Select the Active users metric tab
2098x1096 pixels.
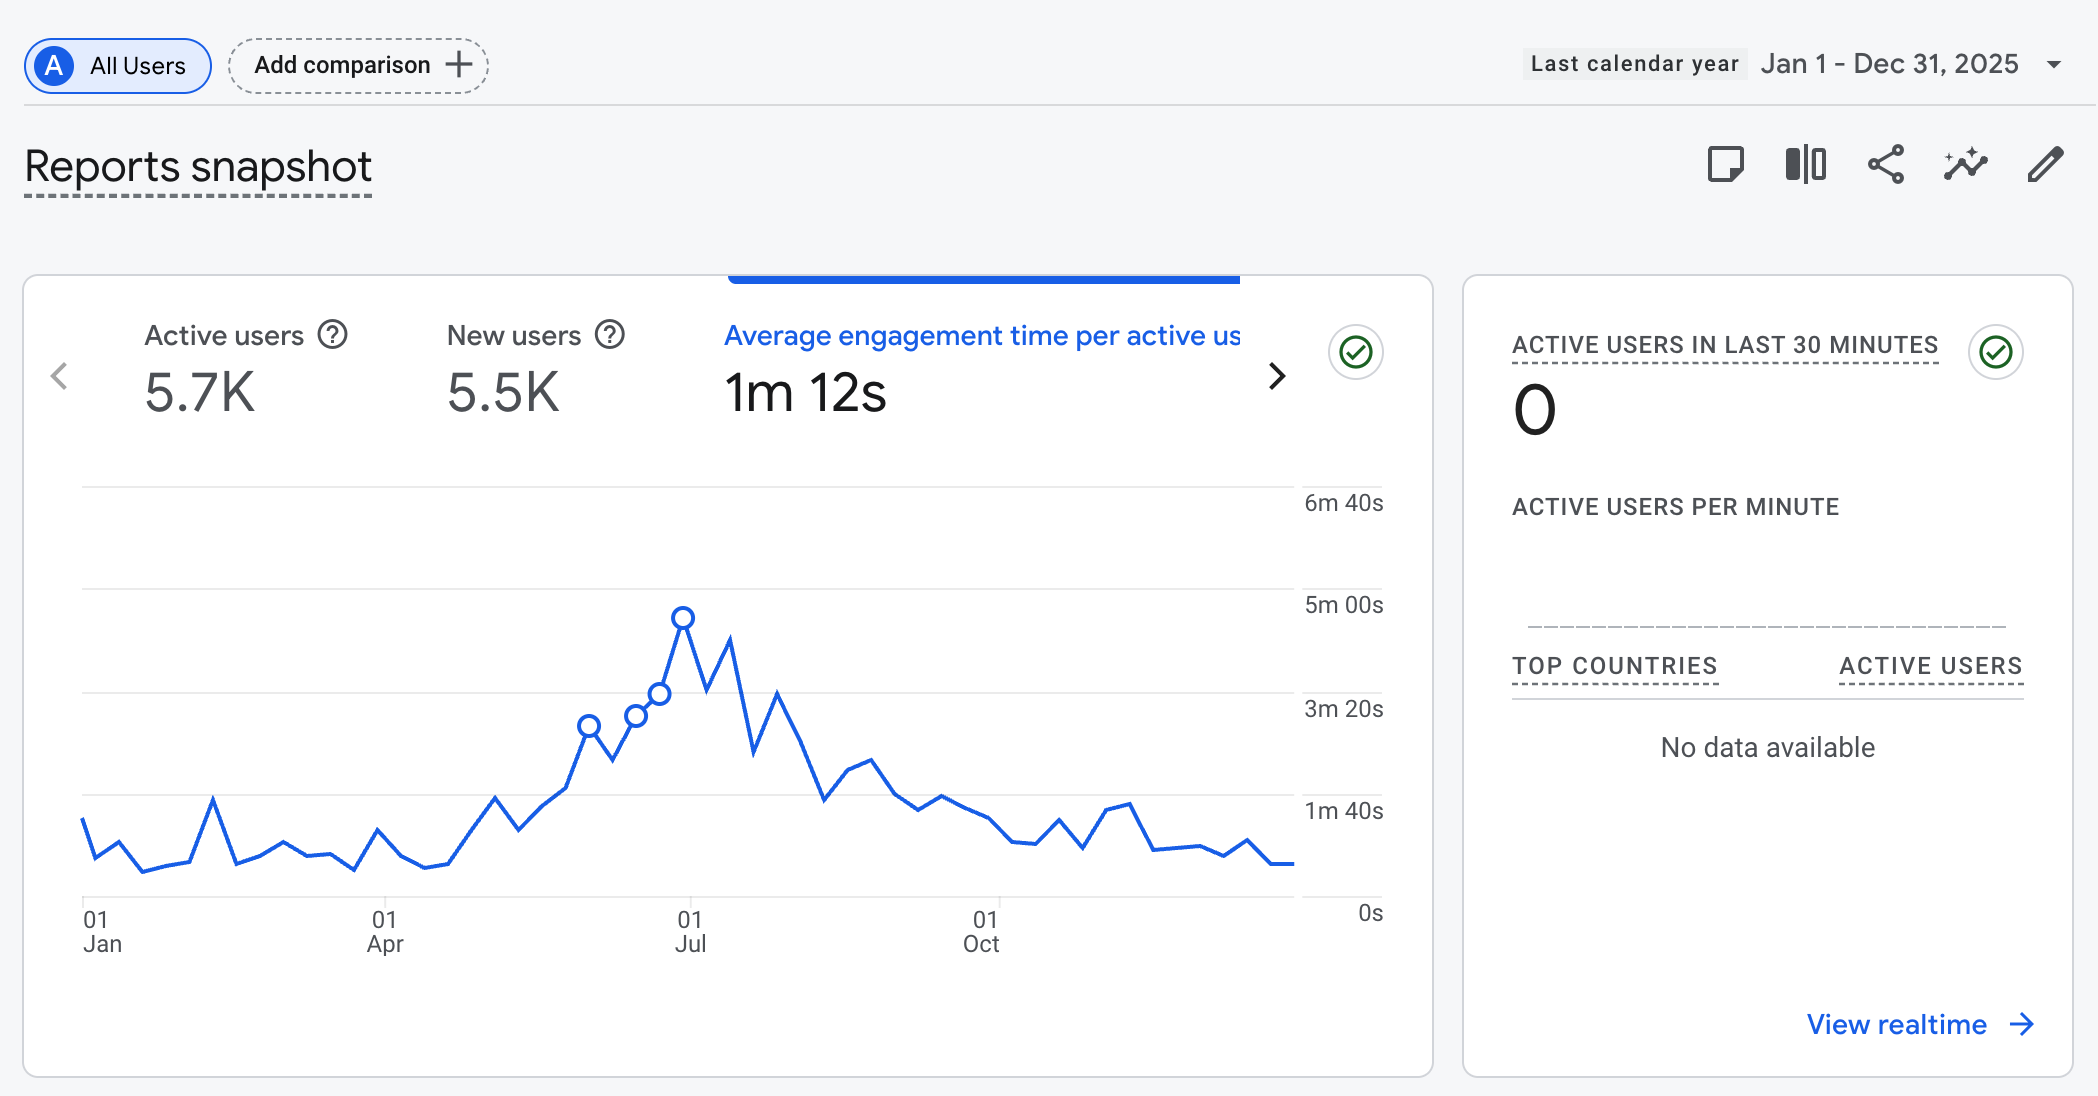click(224, 367)
